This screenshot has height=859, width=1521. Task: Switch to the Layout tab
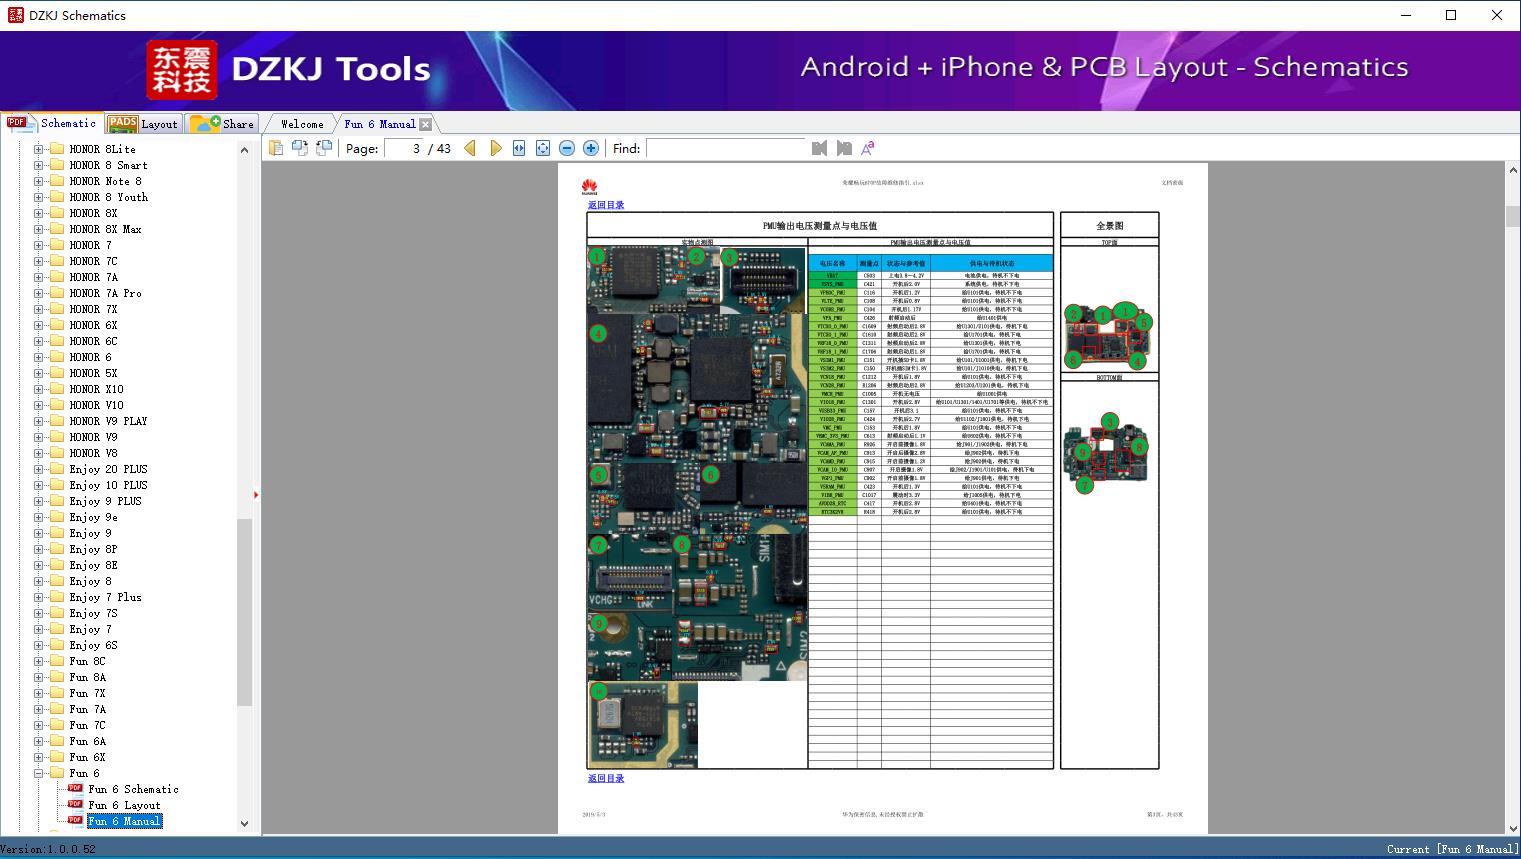click(x=144, y=124)
